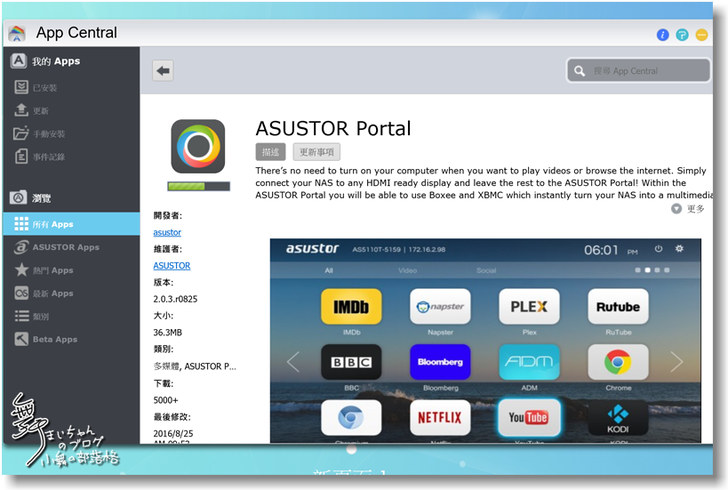The width and height of the screenshot is (728, 490).
Task: Click Netflix icon in screenshot preview
Action: tap(440, 418)
